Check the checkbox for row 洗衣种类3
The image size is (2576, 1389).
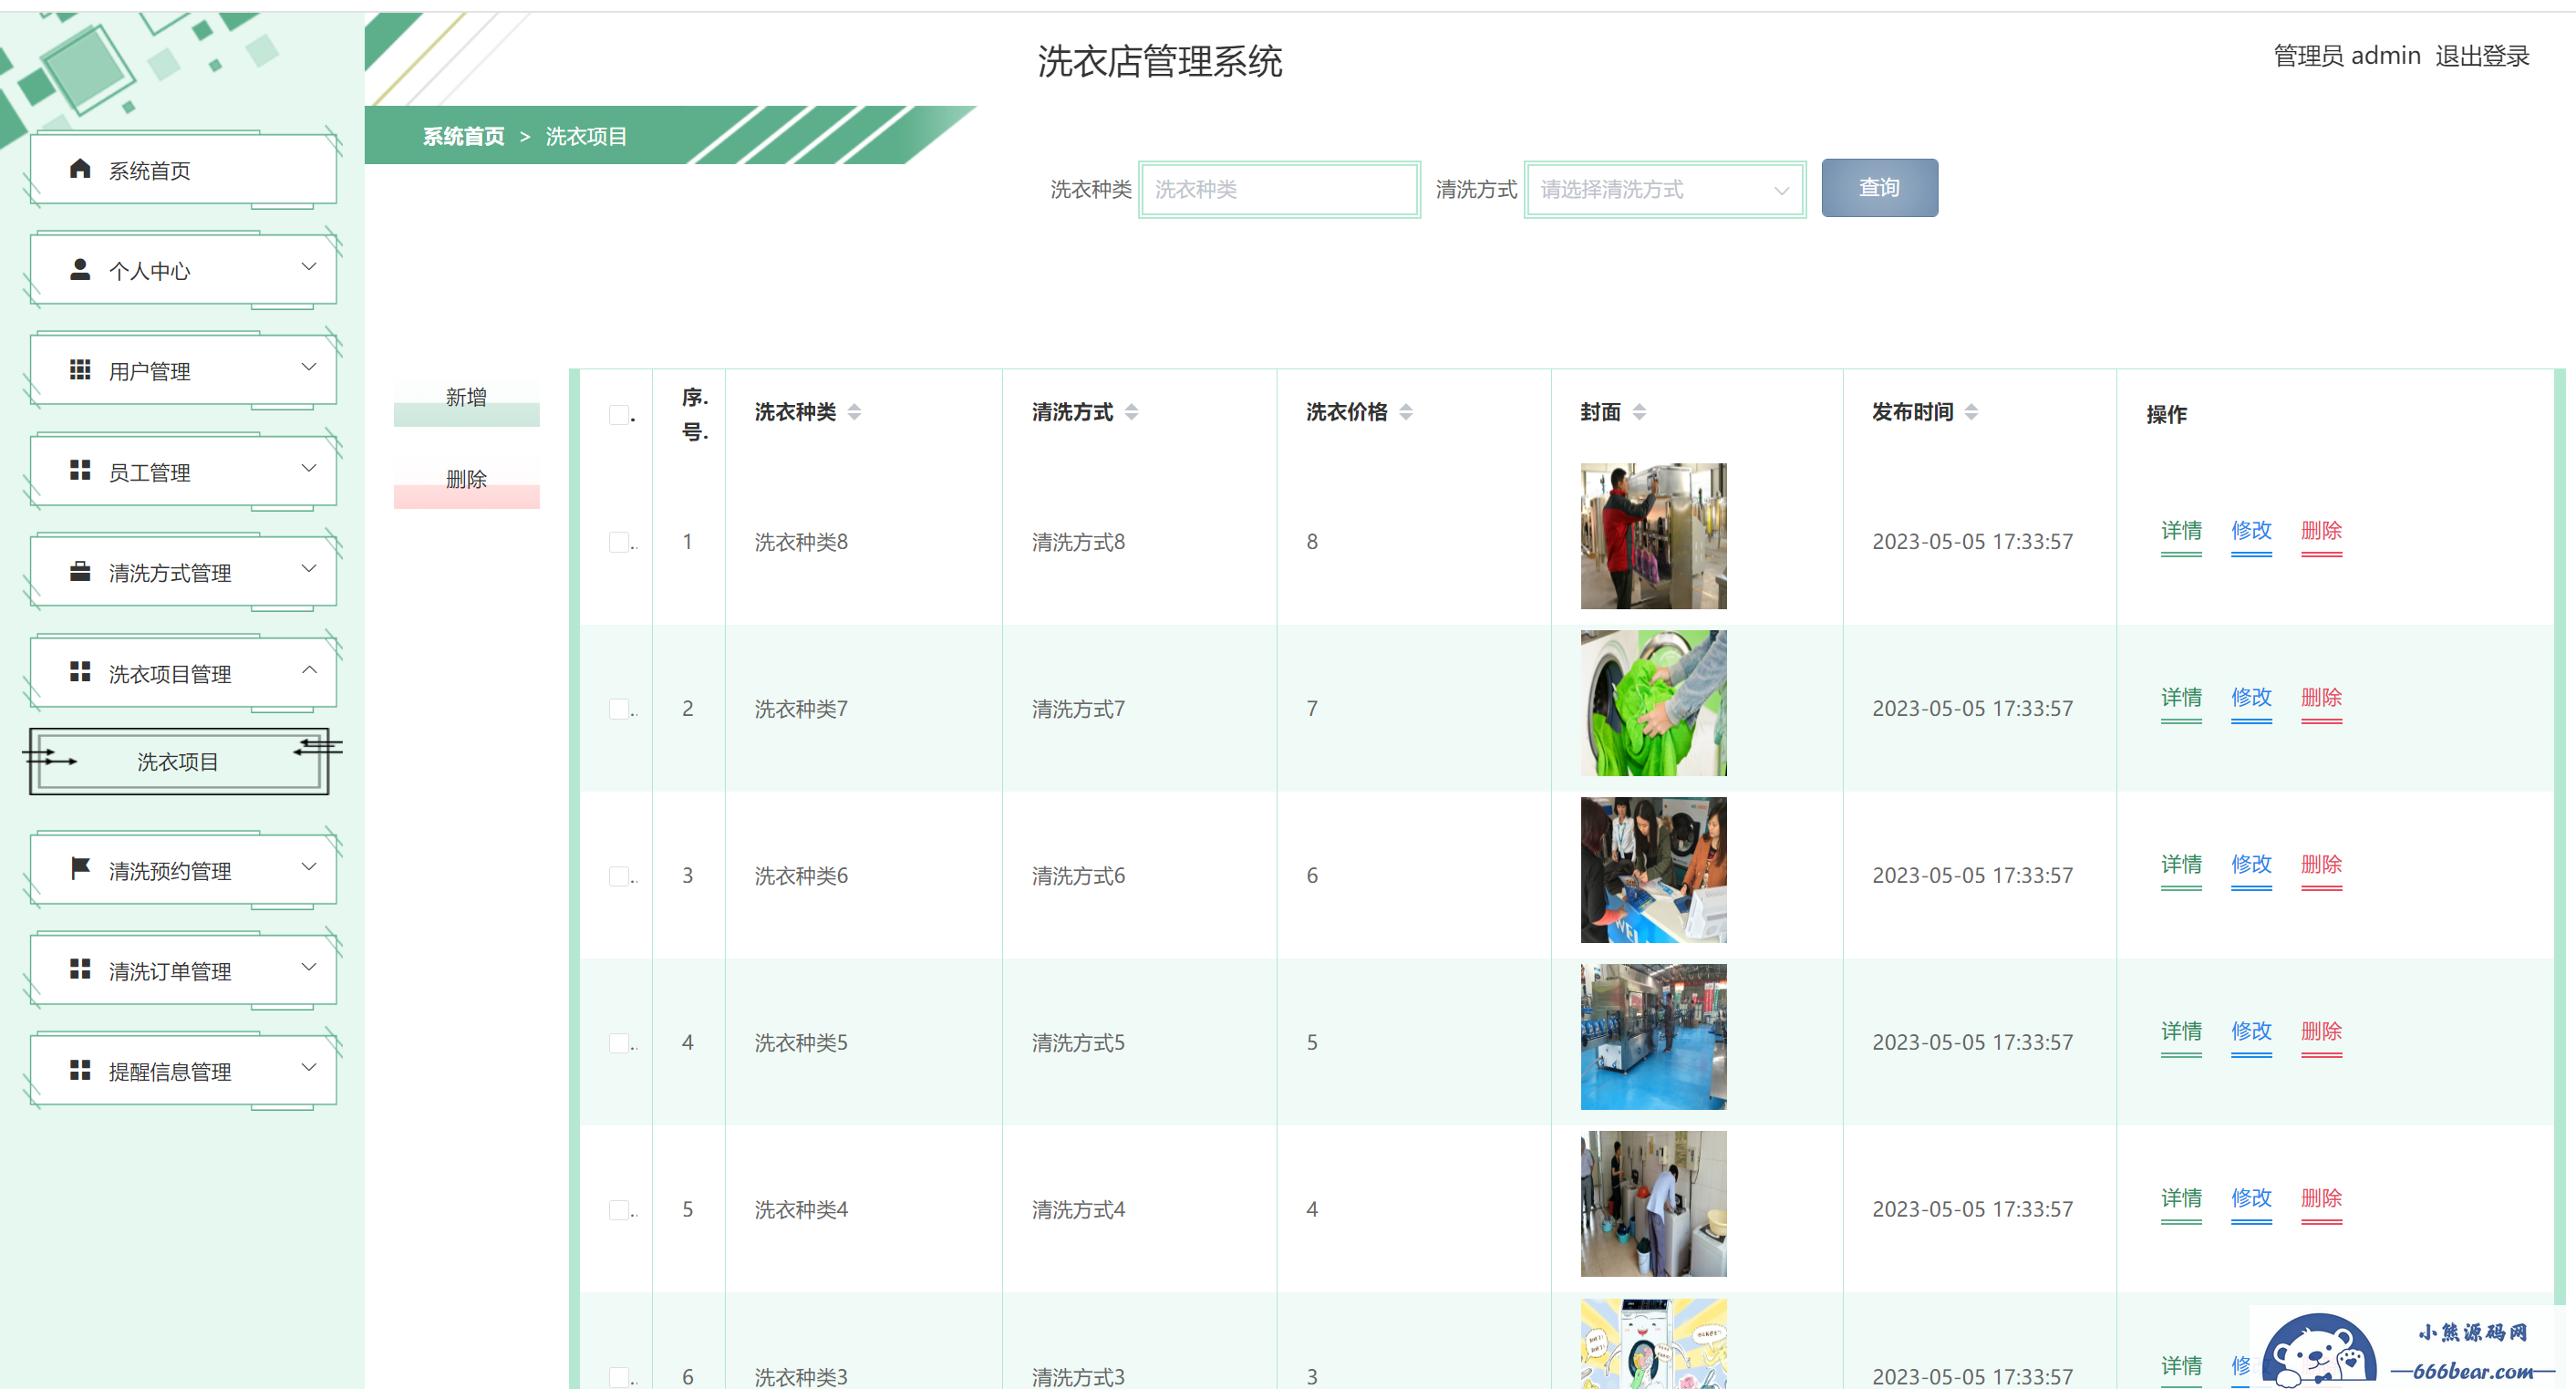619,1377
